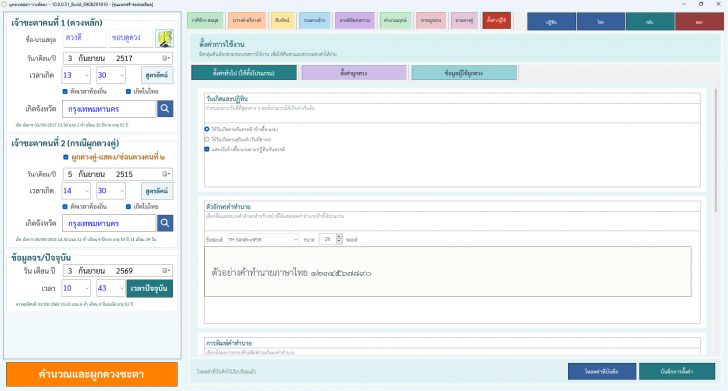Click the surname field ชอบดูดวง
Image resolution: width=728 pixels, height=391 pixels.
coord(131,38)
